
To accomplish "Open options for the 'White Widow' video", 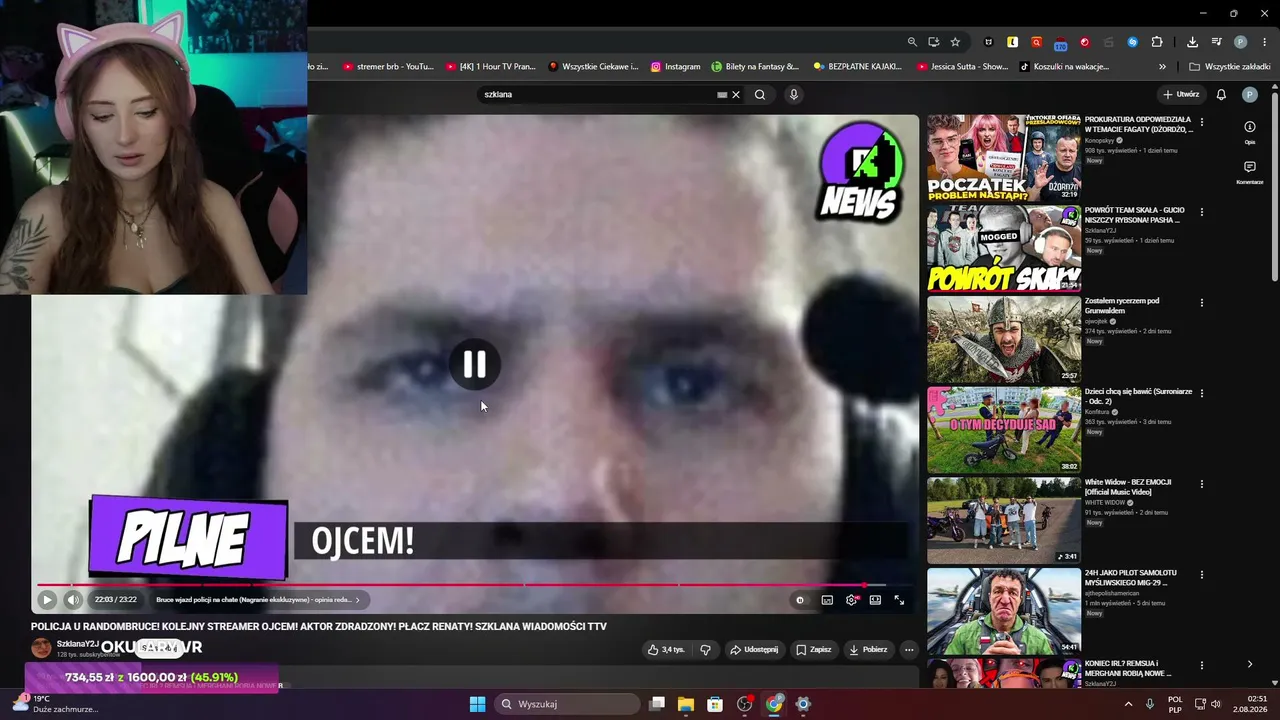I will pyautogui.click(x=1202, y=484).
